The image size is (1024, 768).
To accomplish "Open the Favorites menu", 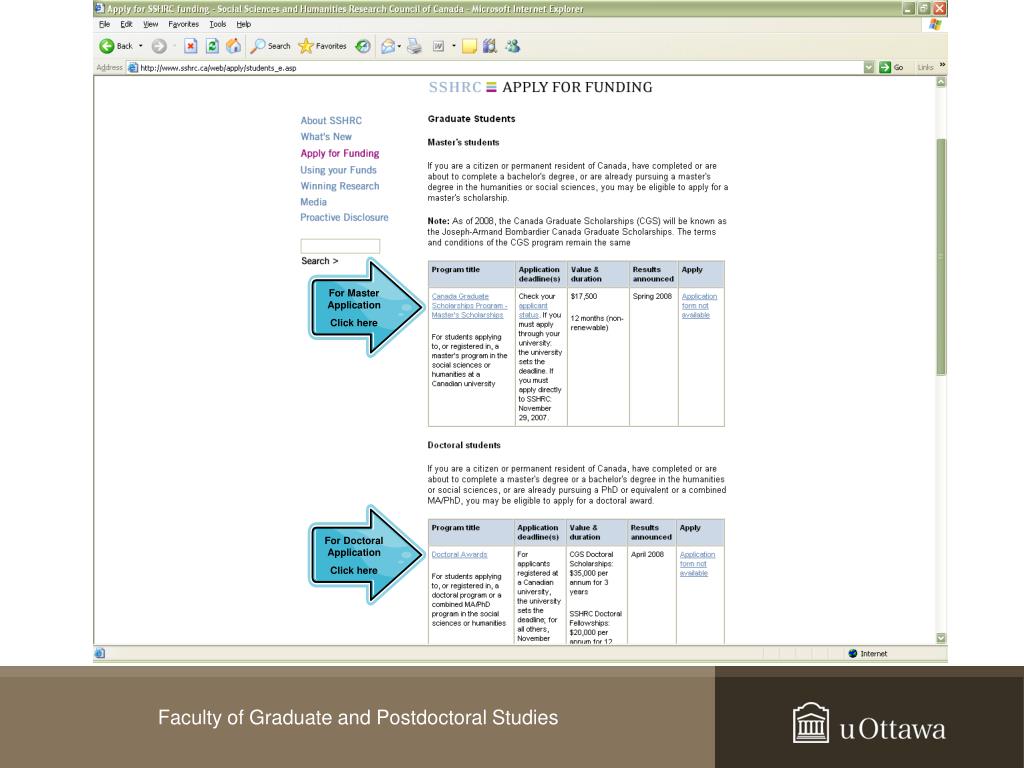I will click(184, 24).
